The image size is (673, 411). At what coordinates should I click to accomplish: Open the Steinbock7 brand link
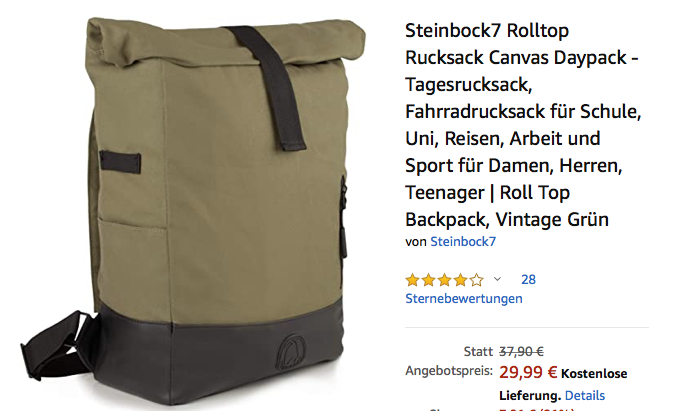[463, 242]
